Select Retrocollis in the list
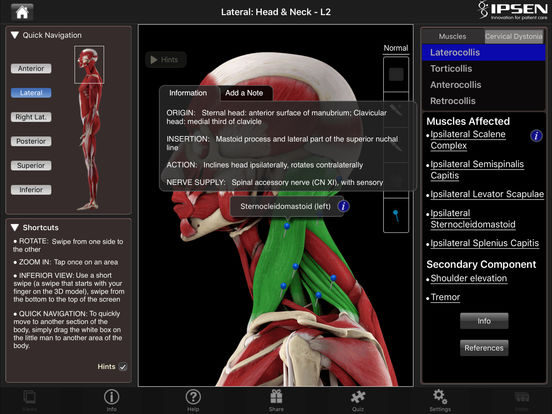The width and height of the screenshot is (552, 414). coord(484,101)
